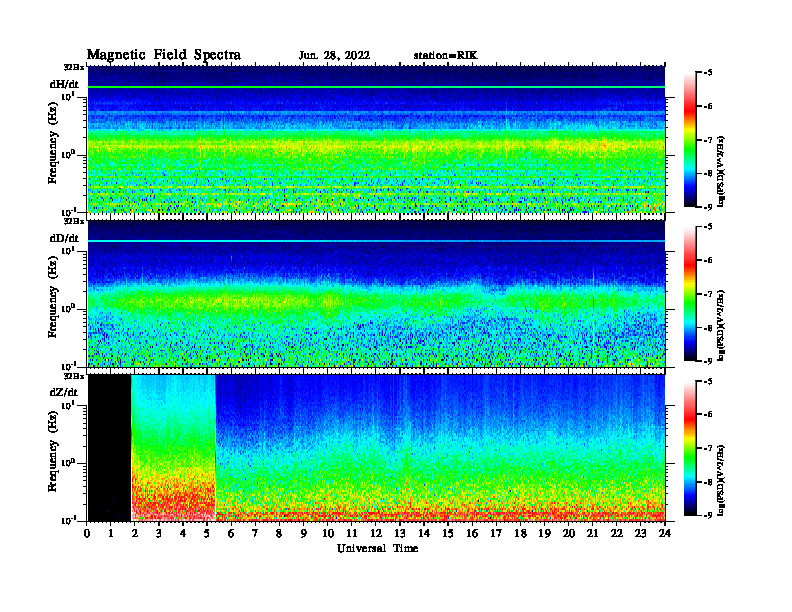Click the dZ/dt panel color bar
This screenshot has height=612, width=792.
[x=690, y=448]
